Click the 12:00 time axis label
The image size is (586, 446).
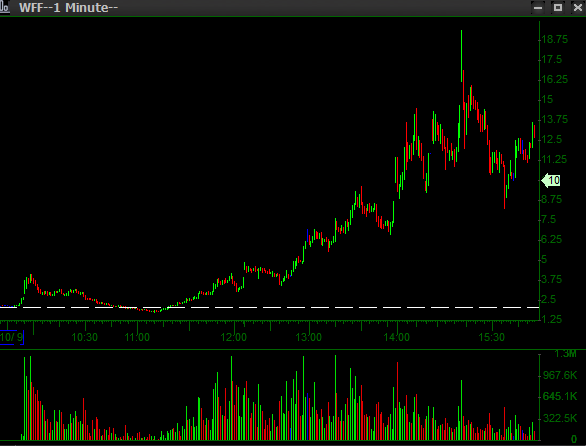234,337
